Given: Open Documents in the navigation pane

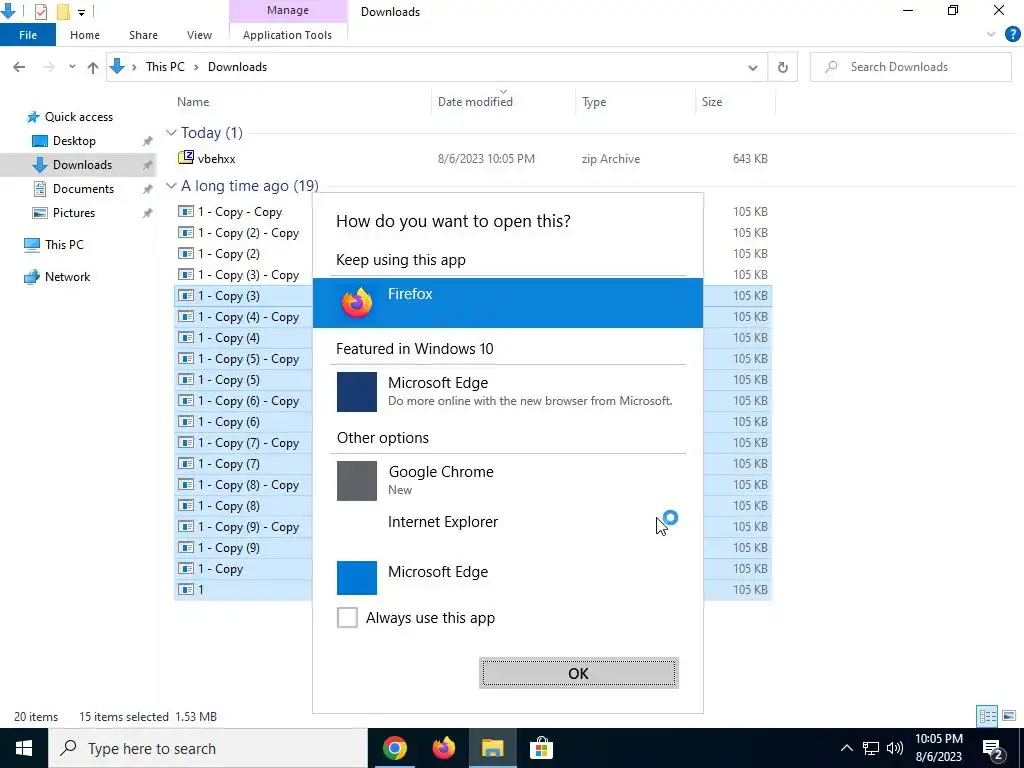Looking at the screenshot, I should click(83, 189).
